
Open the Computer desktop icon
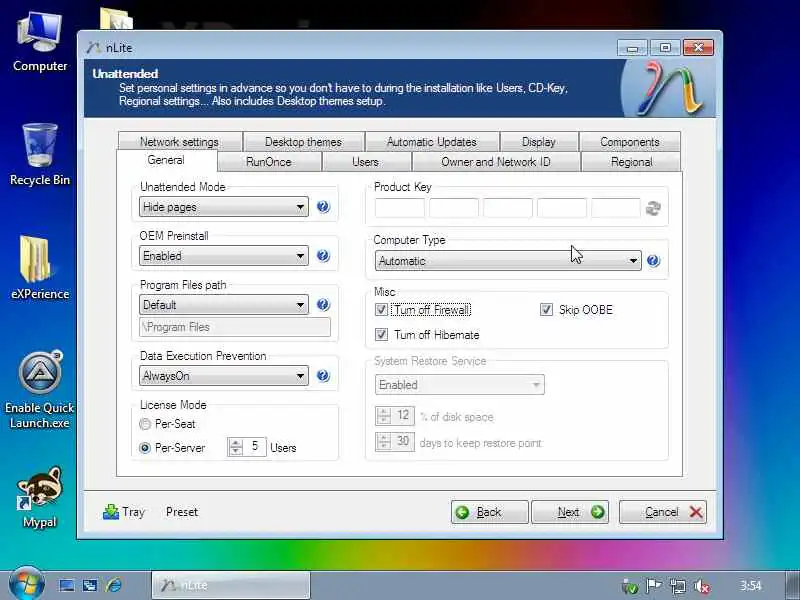pyautogui.click(x=40, y=42)
